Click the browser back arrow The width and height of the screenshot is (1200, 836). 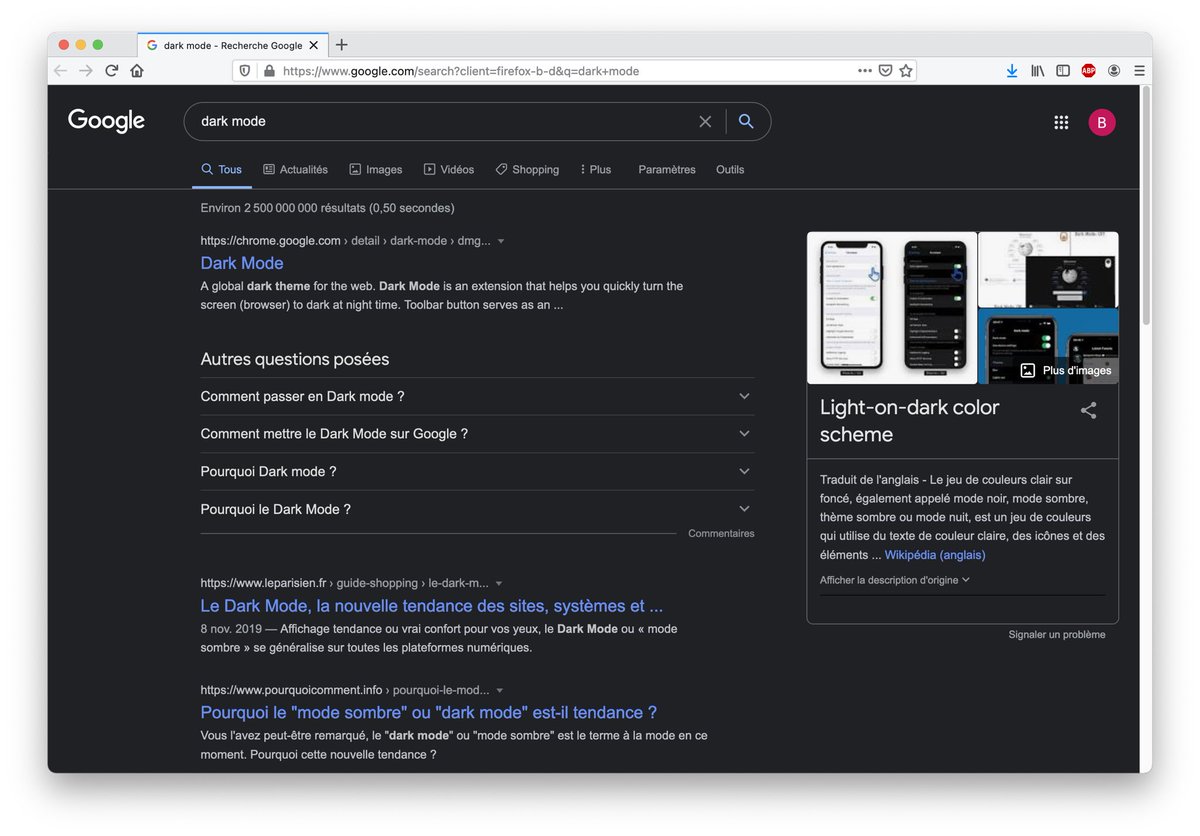[60, 71]
